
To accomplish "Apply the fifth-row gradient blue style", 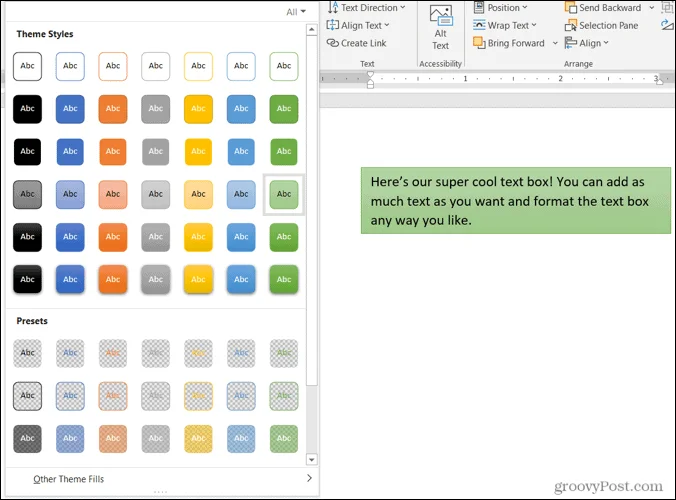I will [x=70, y=237].
